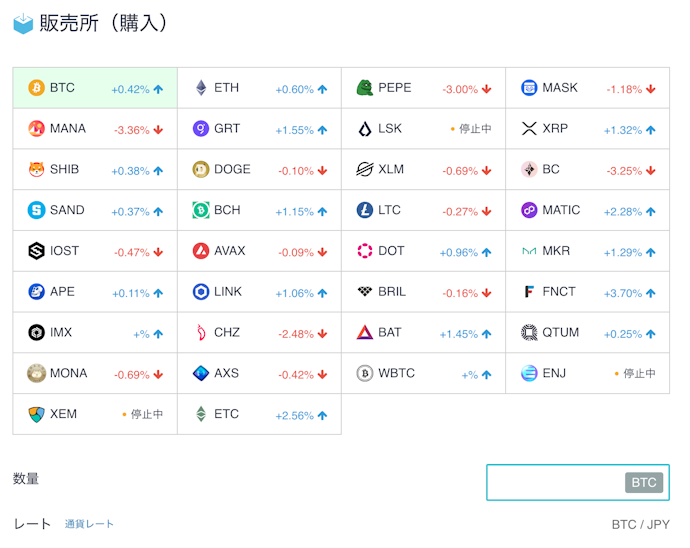Click the APE coin icon
Image resolution: width=690 pixels, height=548 pixels.
[x=37, y=292]
